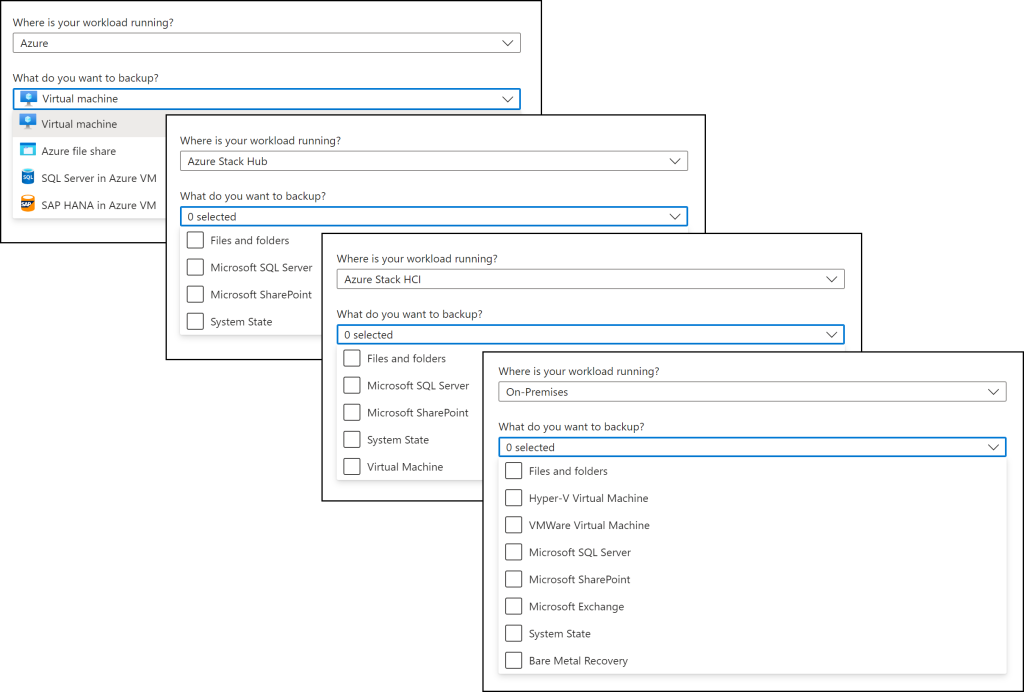Image resolution: width=1024 pixels, height=692 pixels.
Task: Click the Virtual machine icon in the selected backup field
Action: (29, 99)
